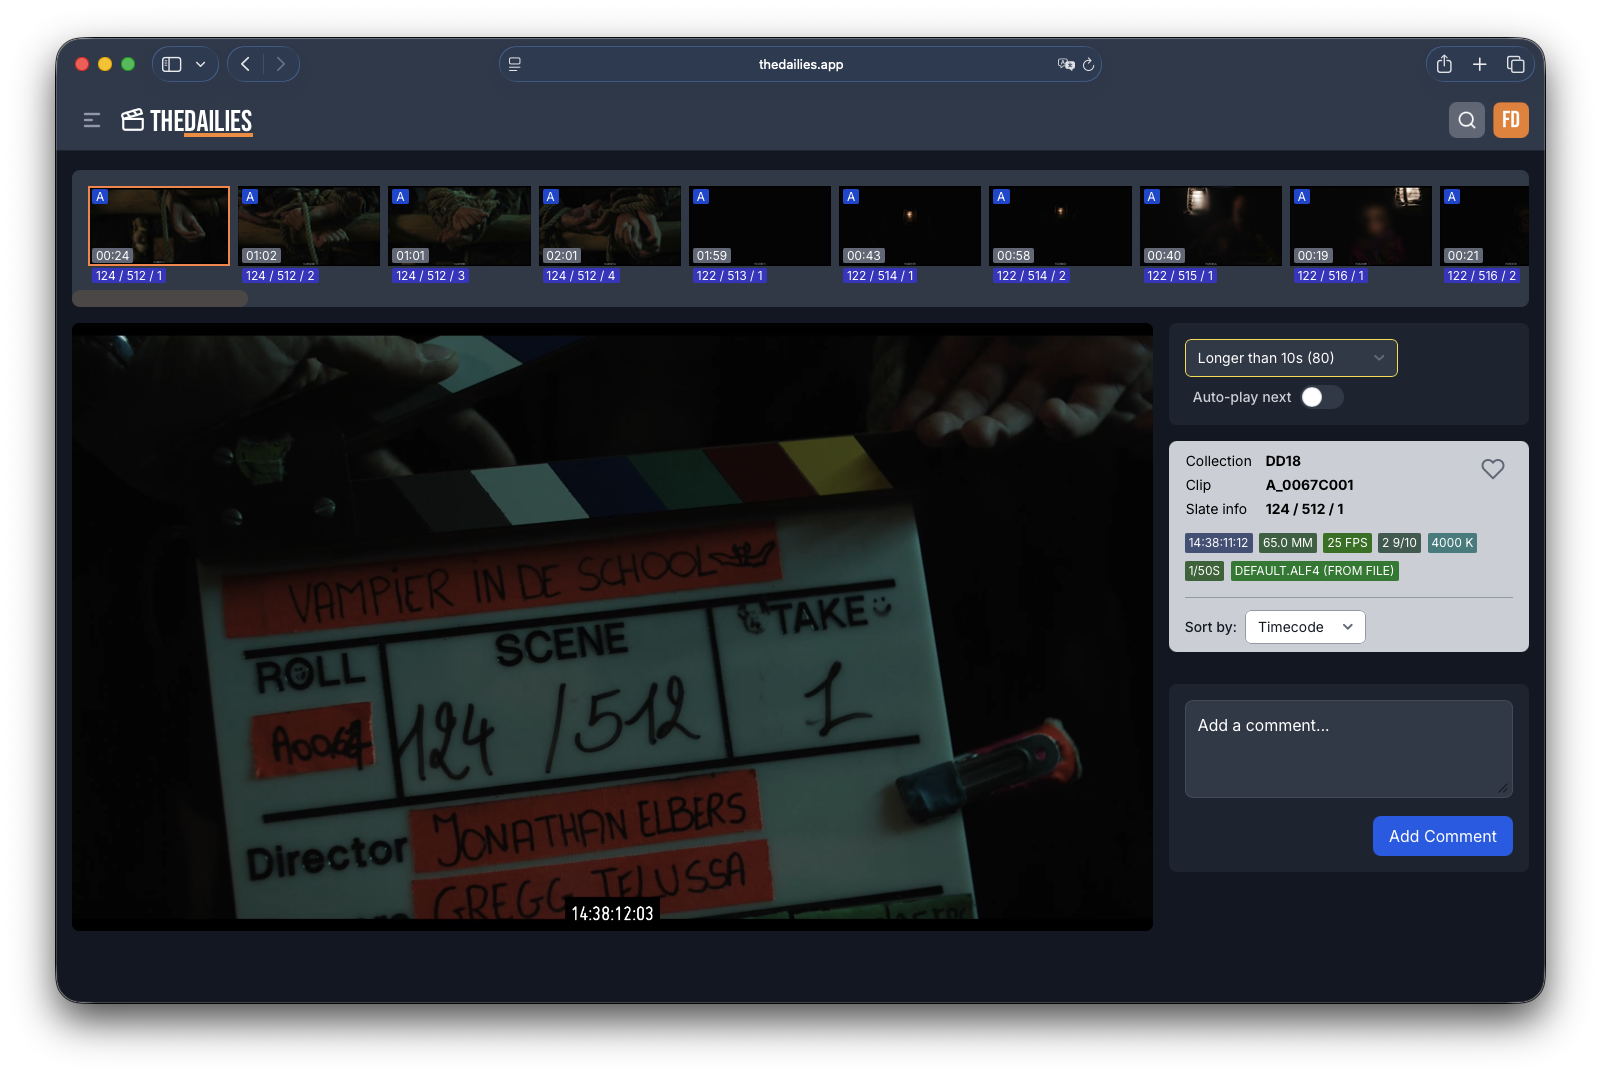Select thumbnail for clip 122 / 516 / 2

click(x=1484, y=226)
